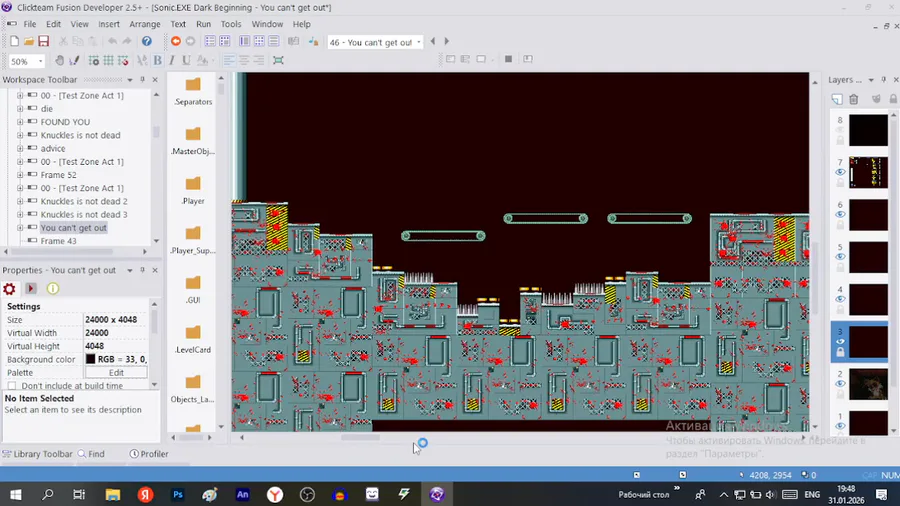
Task: Open runtime options tab in Properties
Action: click(x=31, y=289)
